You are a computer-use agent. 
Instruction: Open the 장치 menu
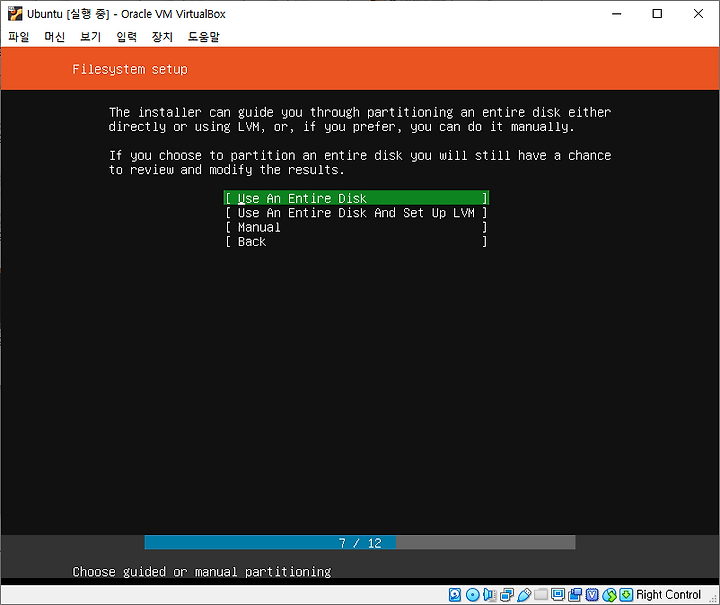click(162, 37)
